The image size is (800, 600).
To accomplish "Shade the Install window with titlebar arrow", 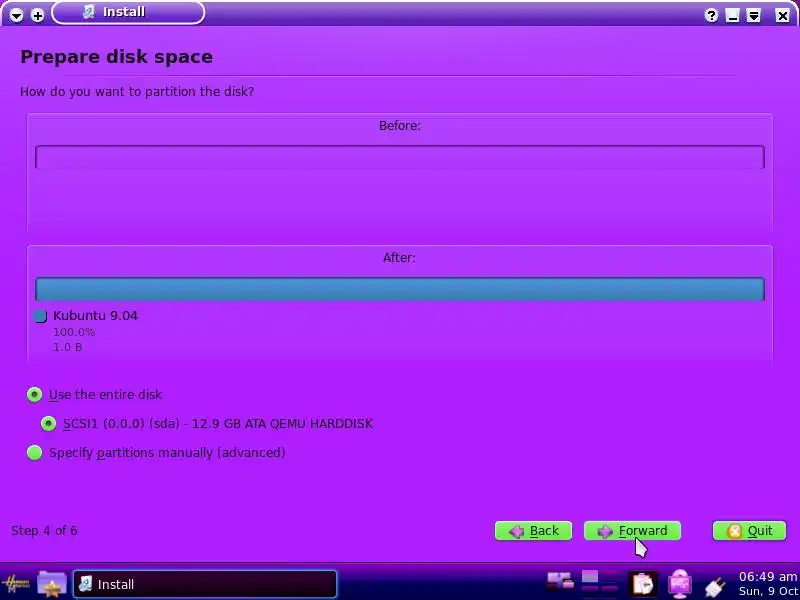I will [754, 15].
